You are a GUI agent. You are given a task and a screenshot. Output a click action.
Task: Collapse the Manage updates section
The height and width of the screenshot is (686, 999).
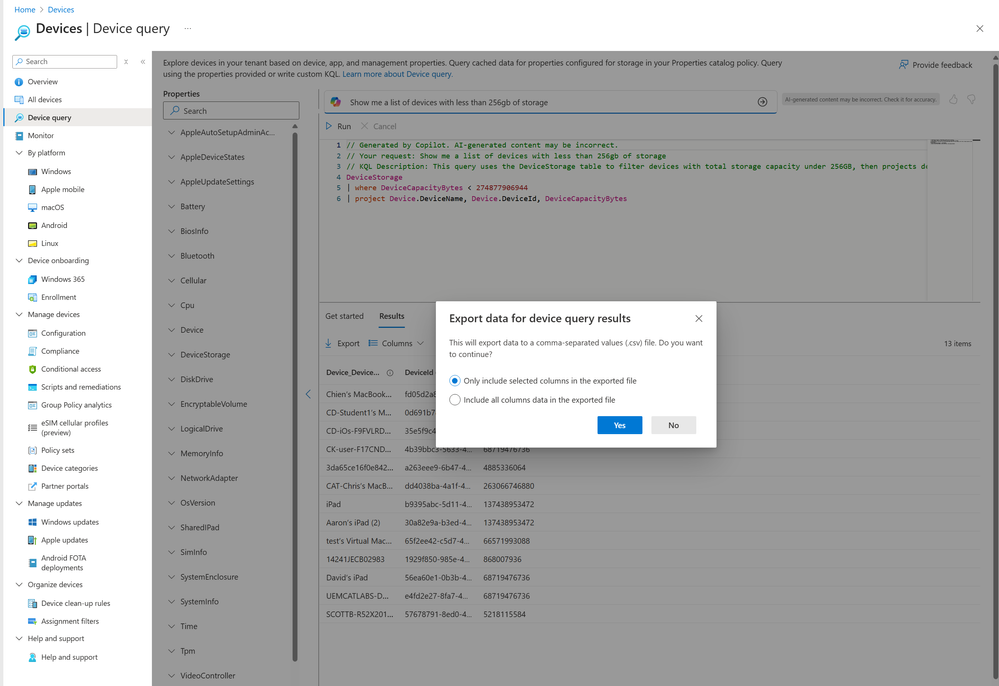tap(19, 503)
